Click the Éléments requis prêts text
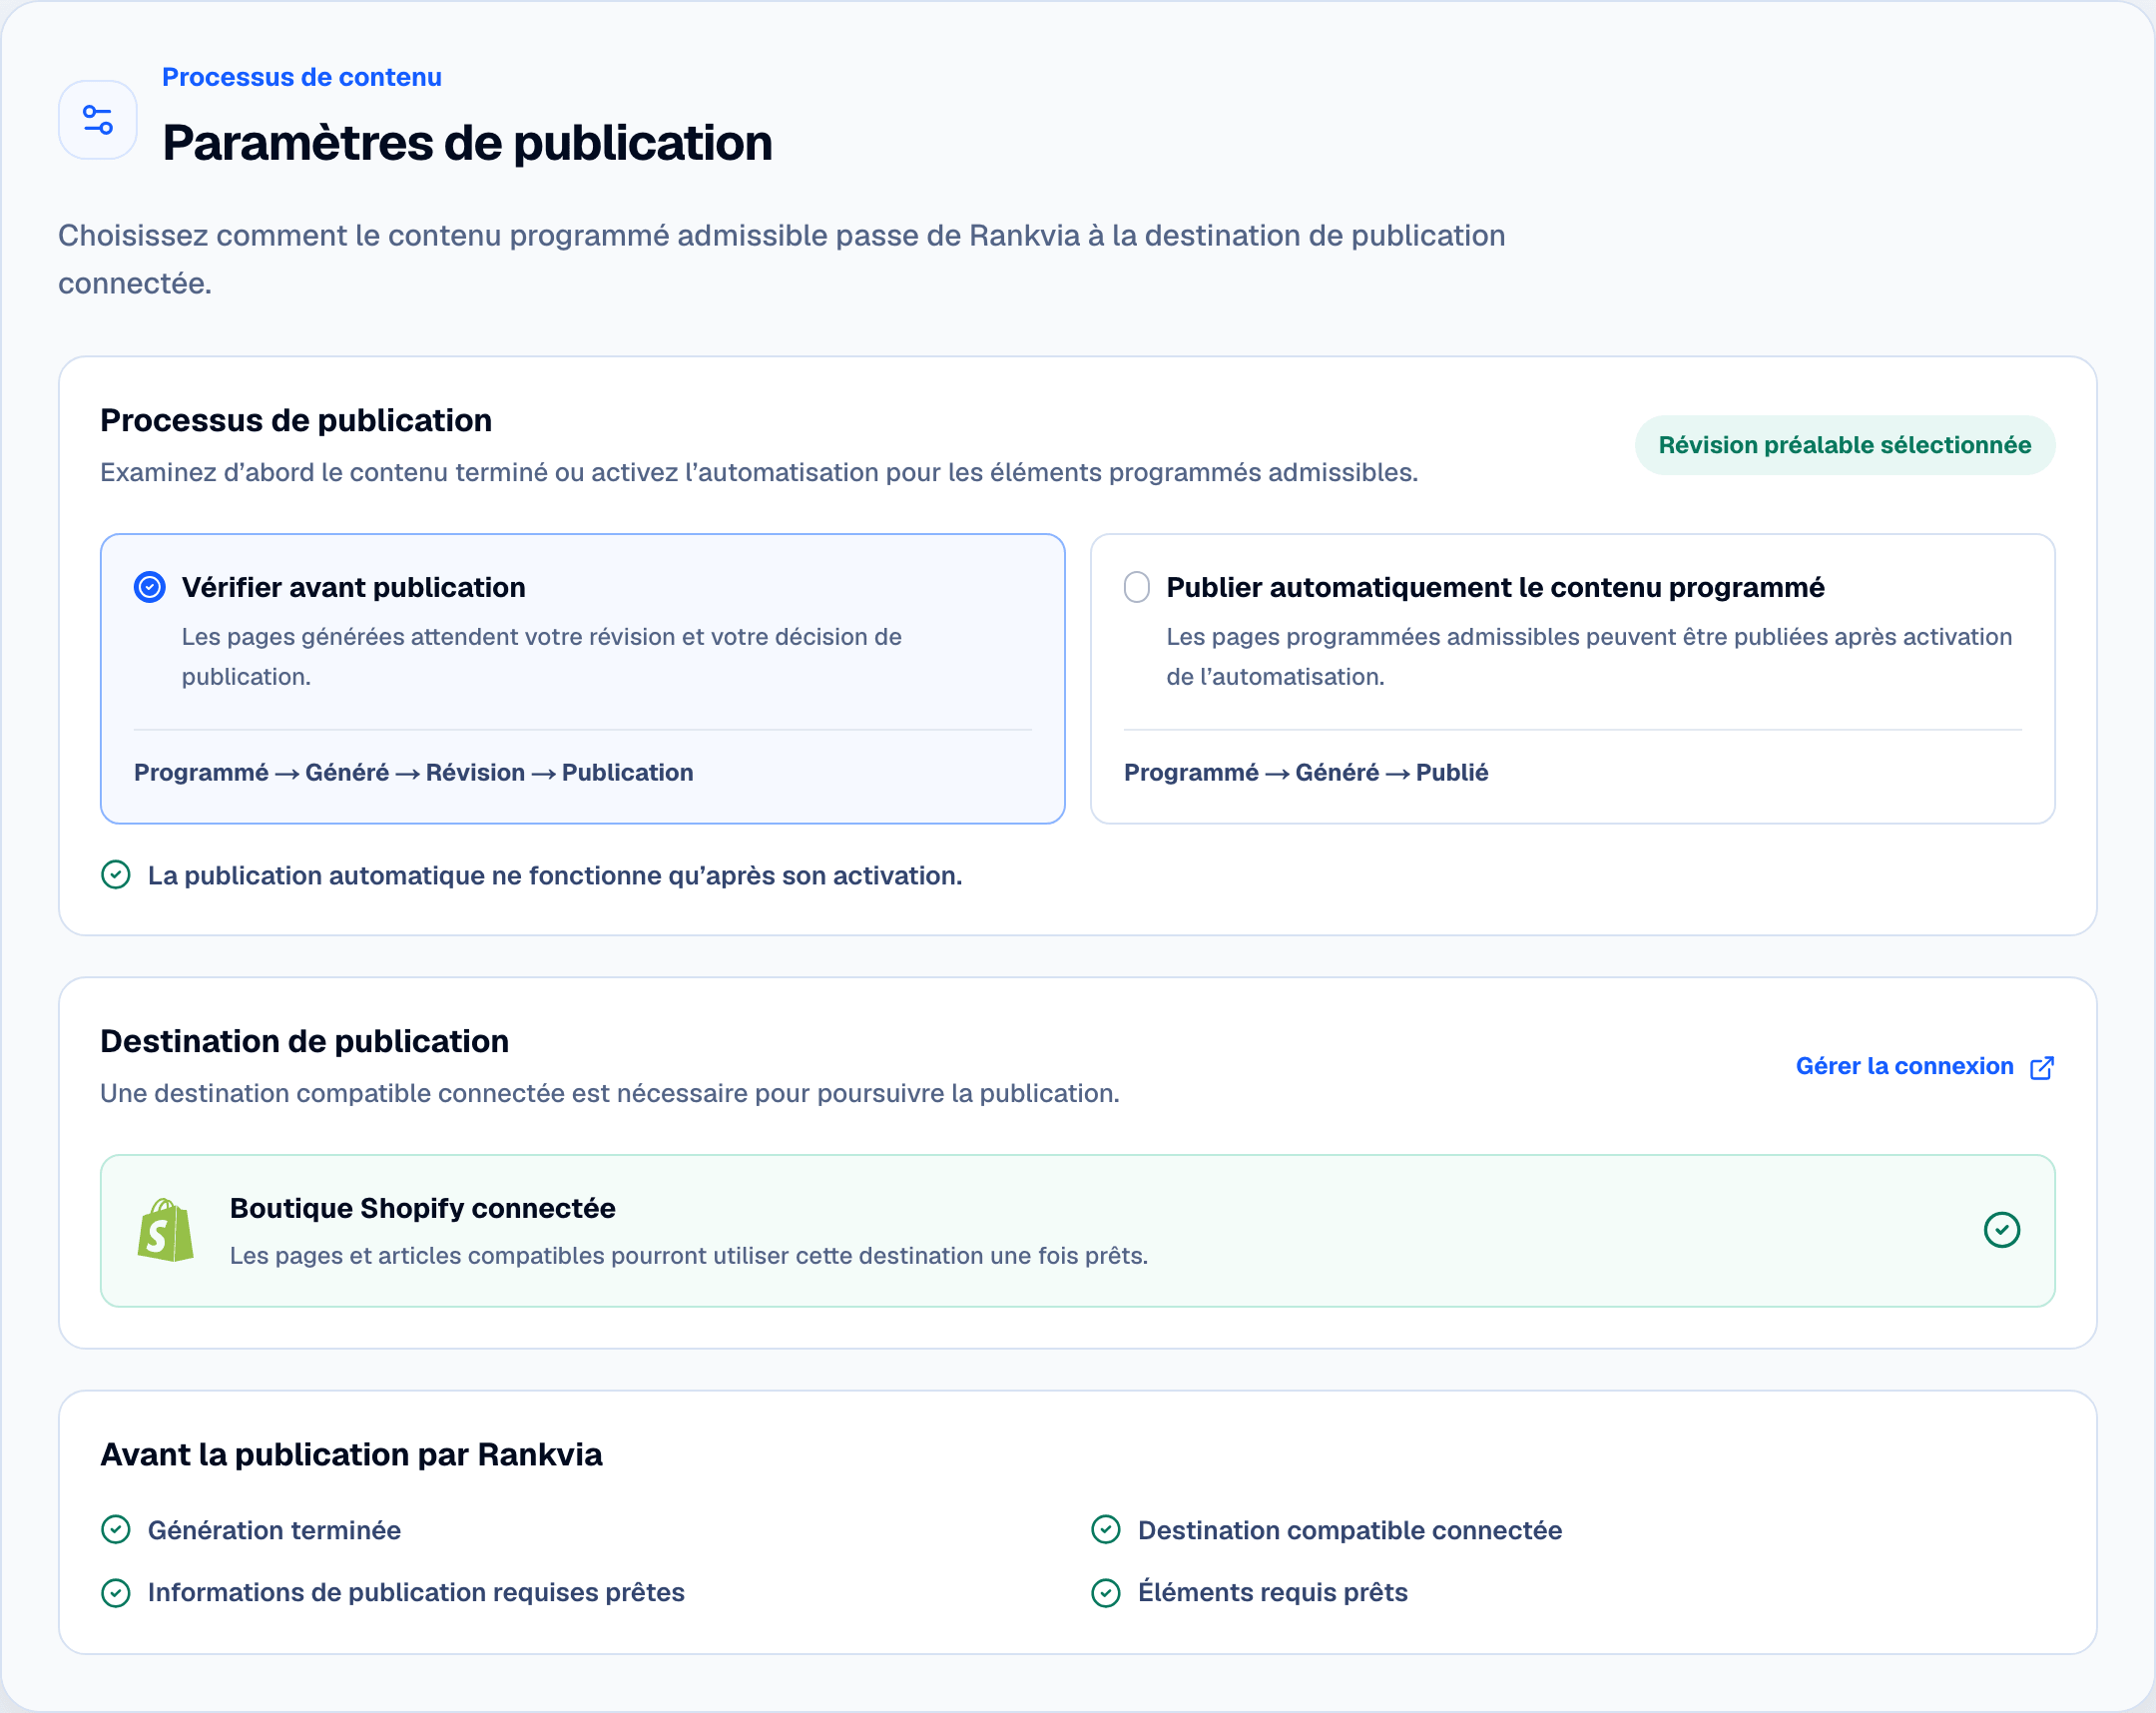Image resolution: width=2156 pixels, height=1713 pixels. (1272, 1592)
